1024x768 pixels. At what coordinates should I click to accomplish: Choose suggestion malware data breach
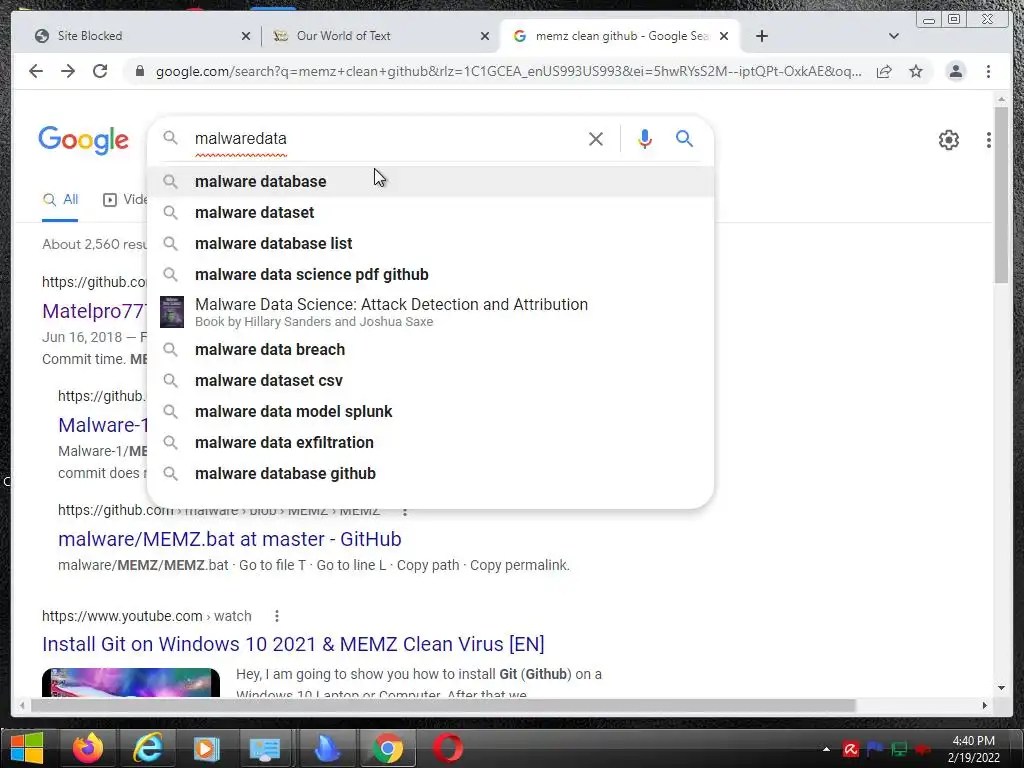431,349
